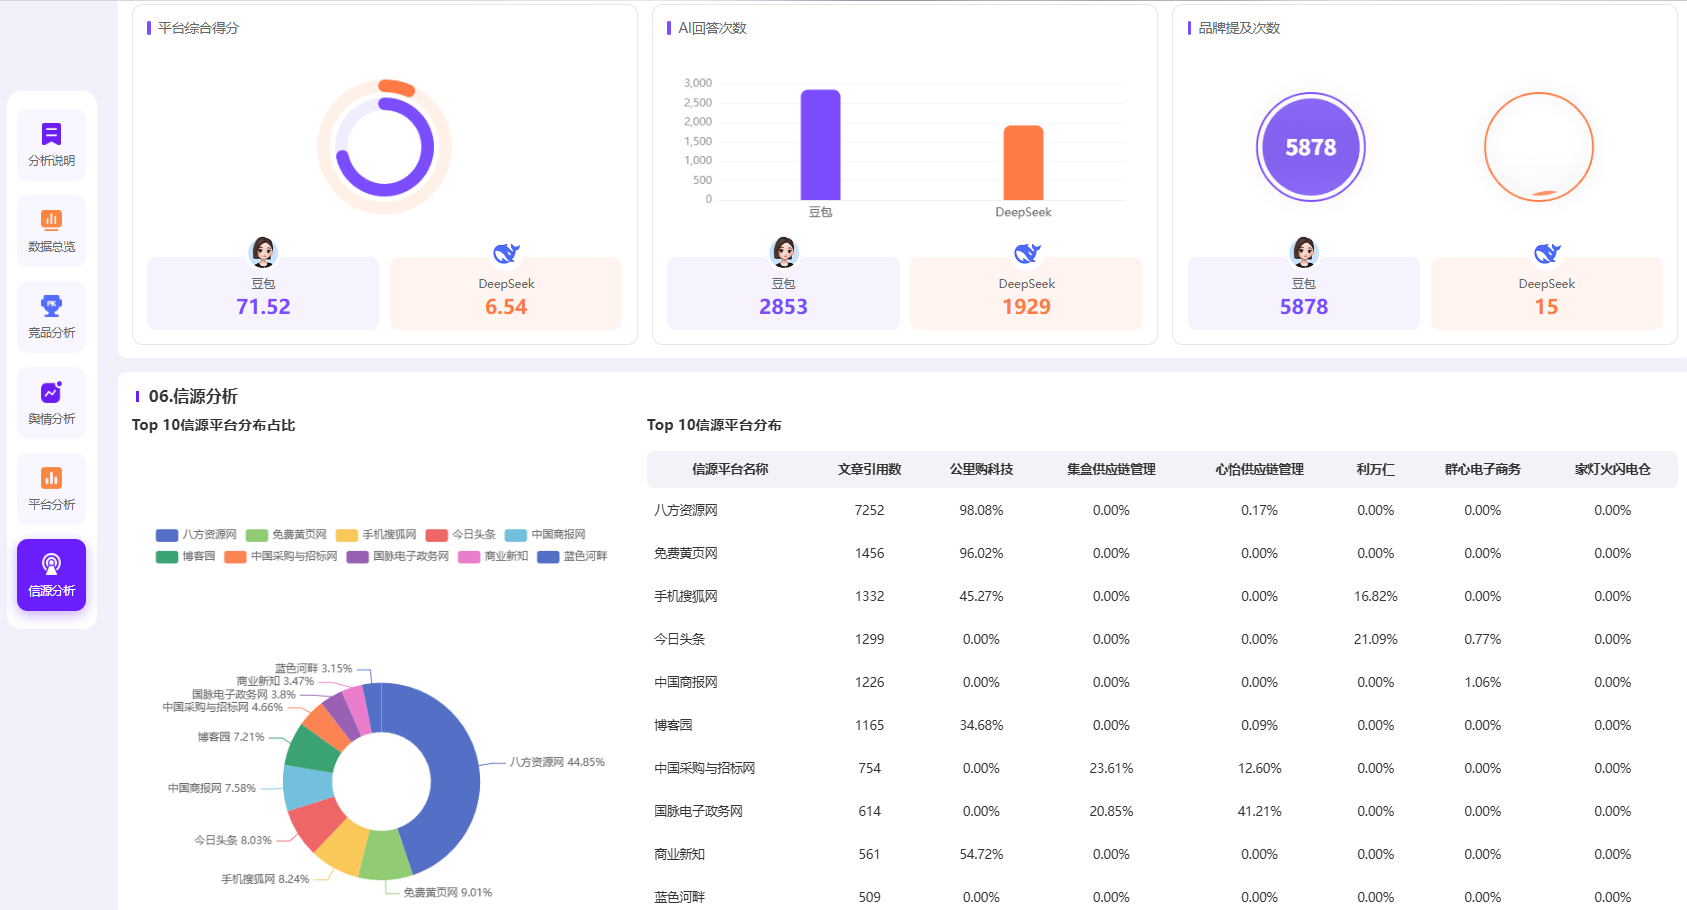Click the 蓝色河畔 3.15% pie label
Screen dimensions: 1687x910
pyautogui.click(x=313, y=668)
